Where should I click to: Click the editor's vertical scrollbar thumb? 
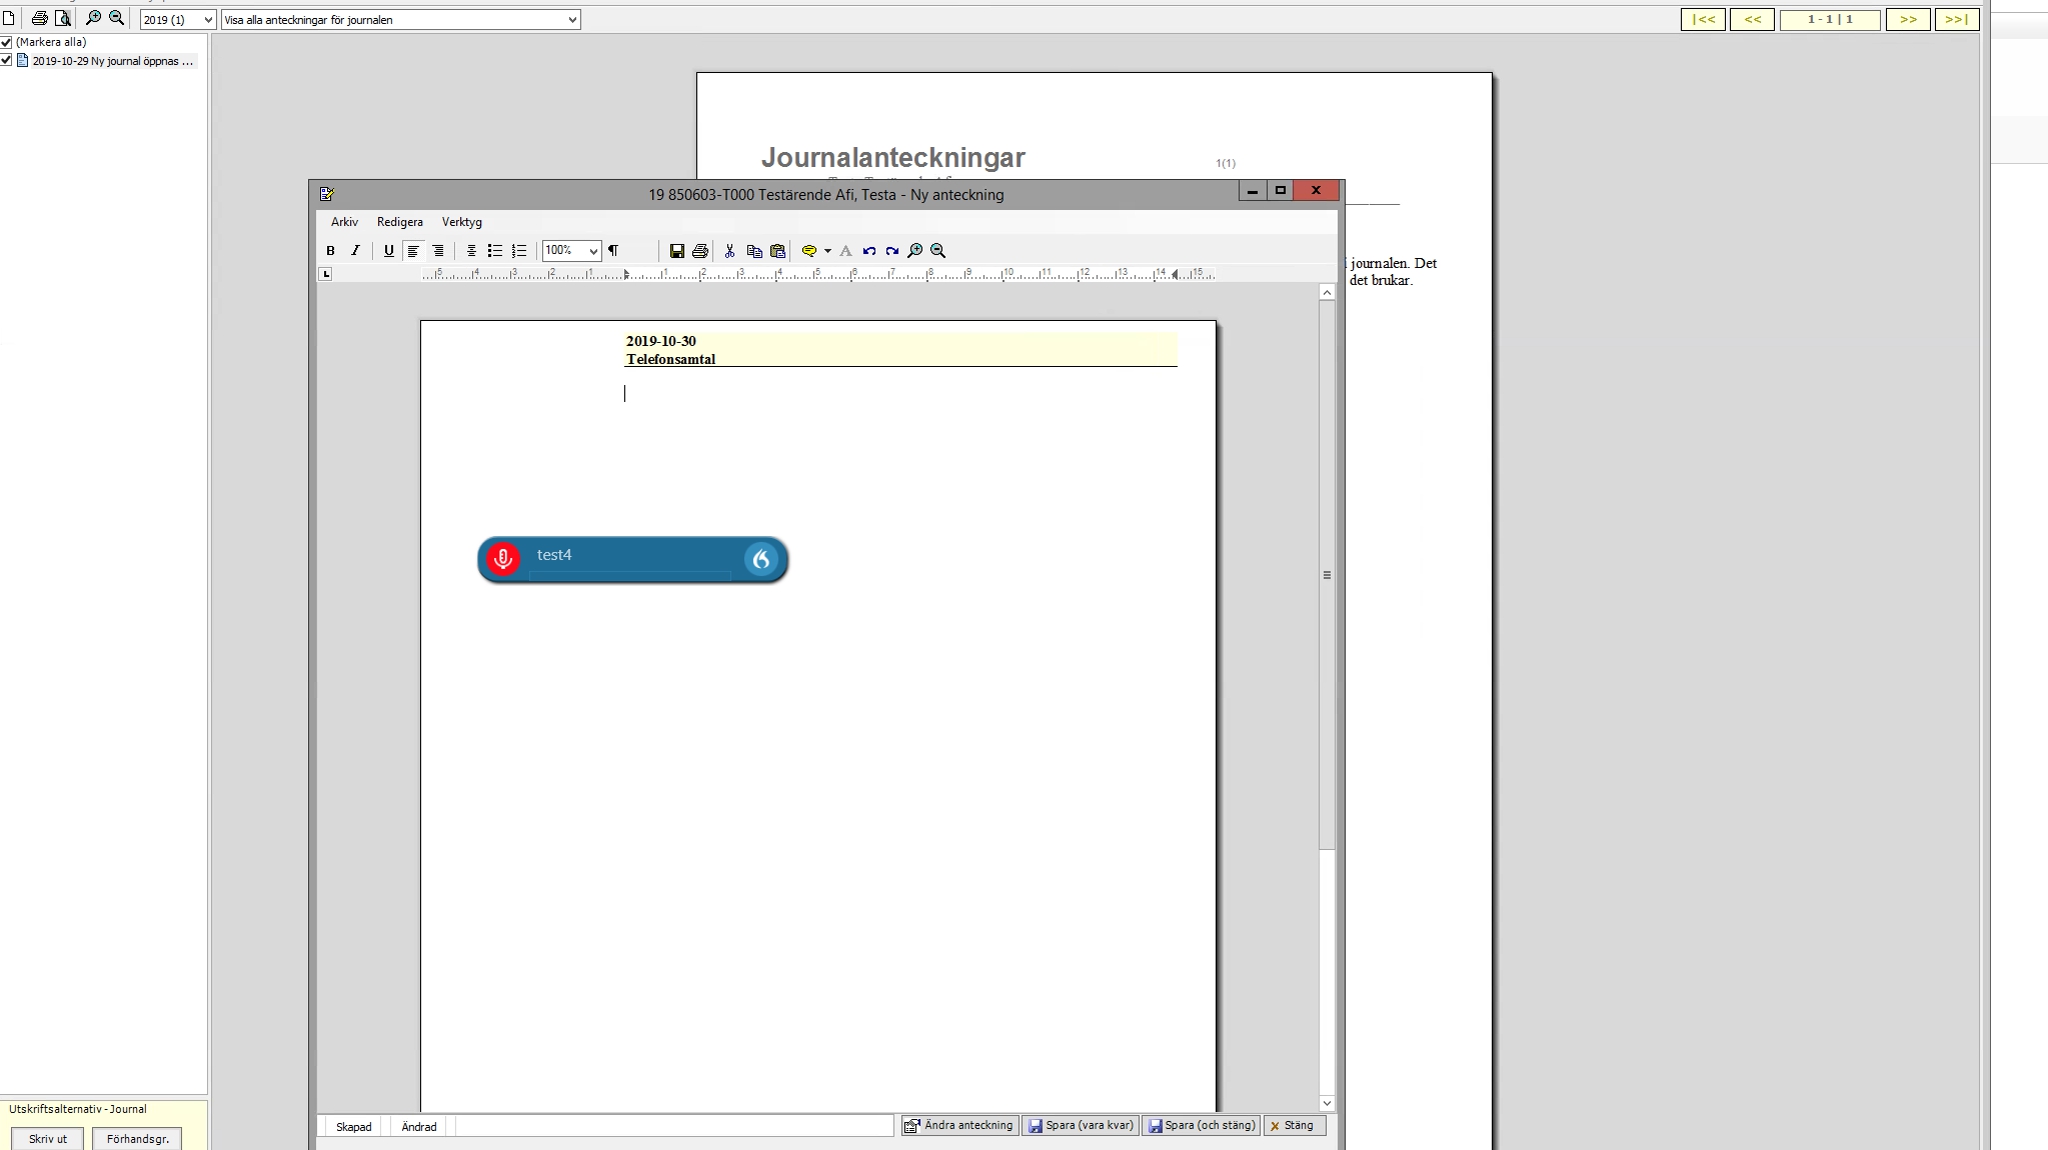(1327, 575)
